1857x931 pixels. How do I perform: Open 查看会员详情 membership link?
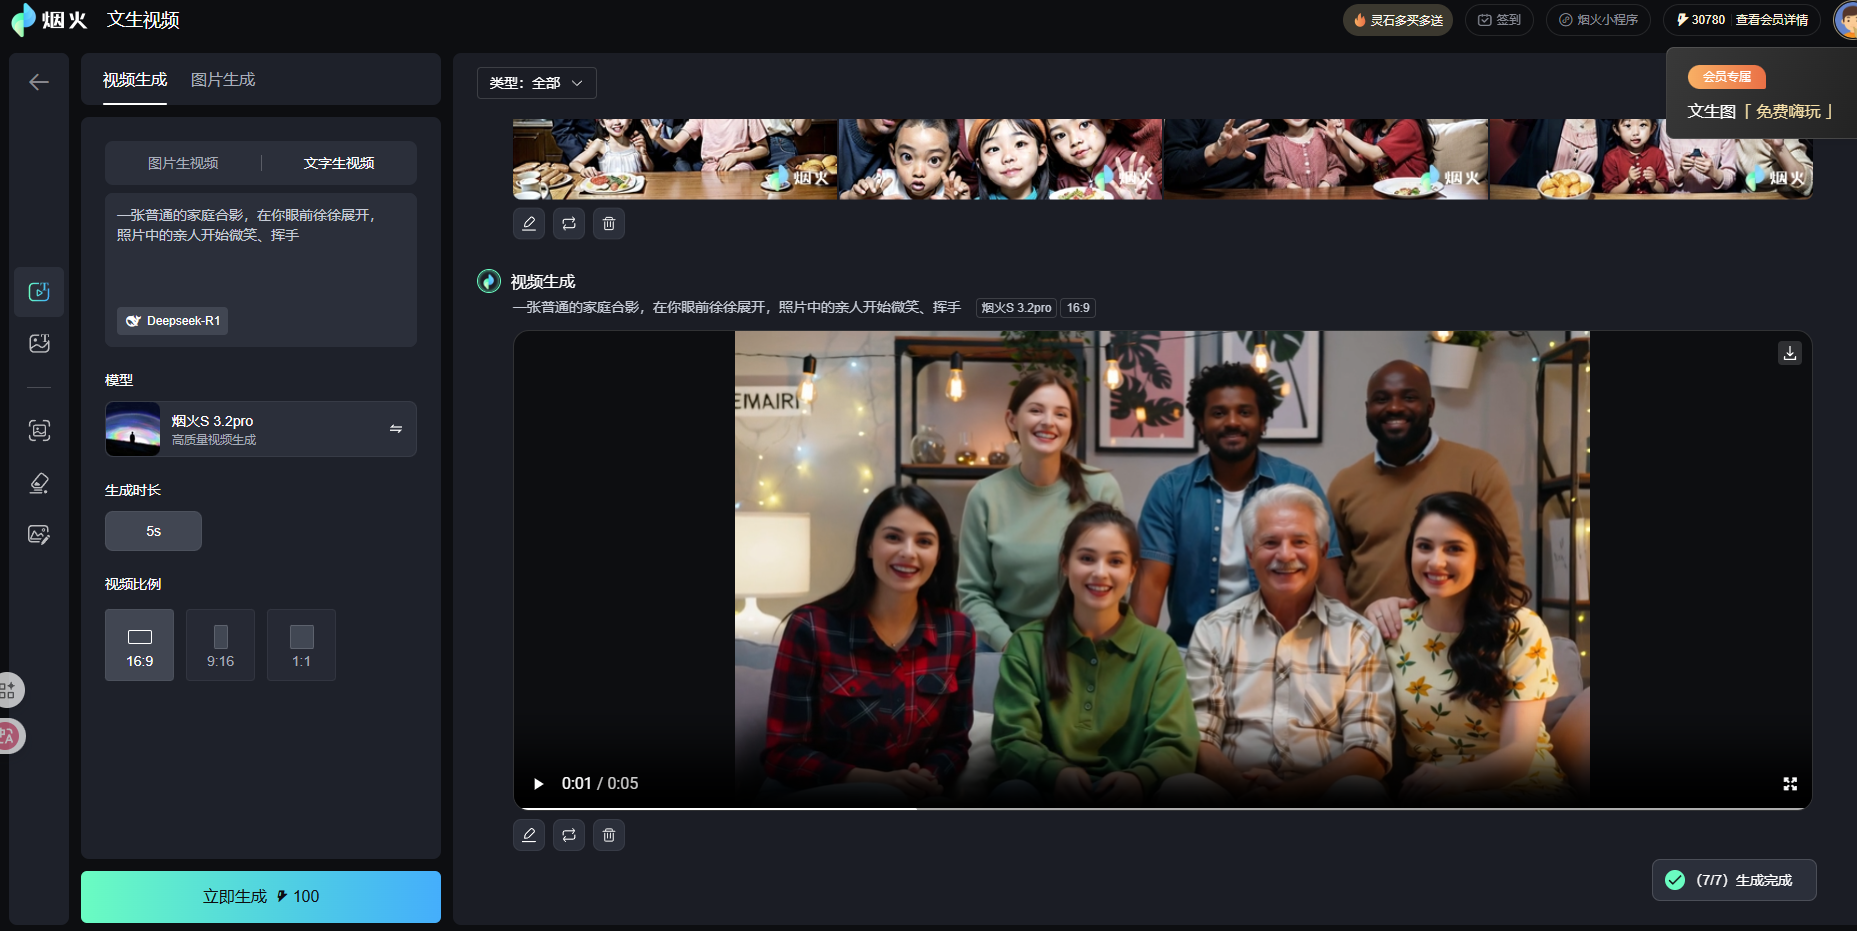coord(1771,20)
